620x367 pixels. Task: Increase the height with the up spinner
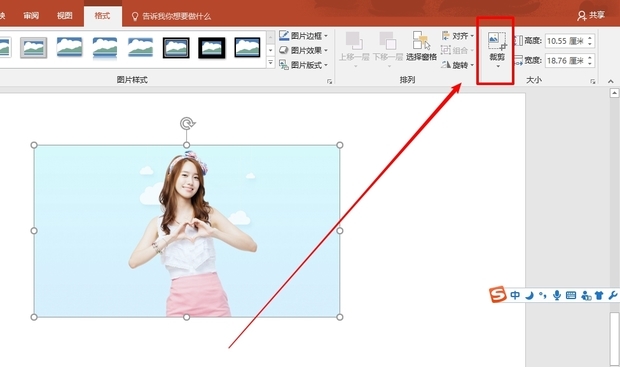point(590,38)
